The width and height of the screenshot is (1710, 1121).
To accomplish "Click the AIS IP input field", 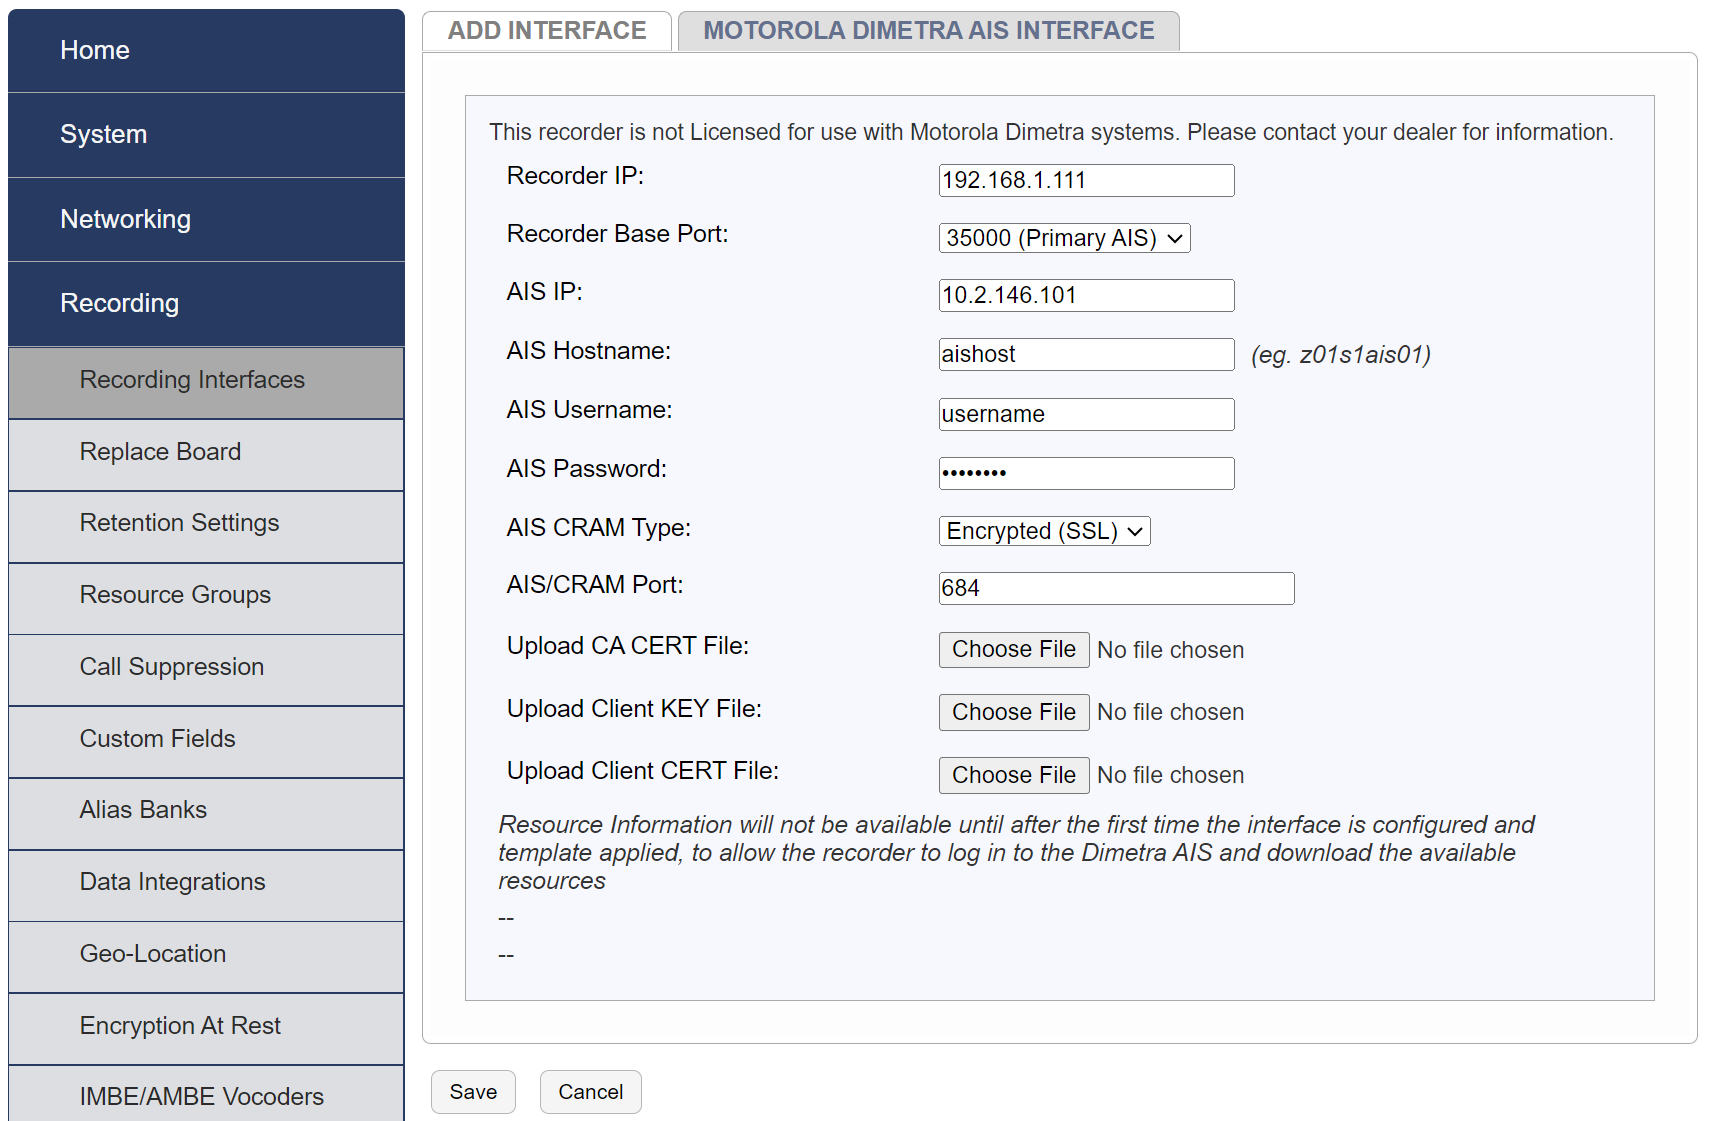I will click(1085, 295).
